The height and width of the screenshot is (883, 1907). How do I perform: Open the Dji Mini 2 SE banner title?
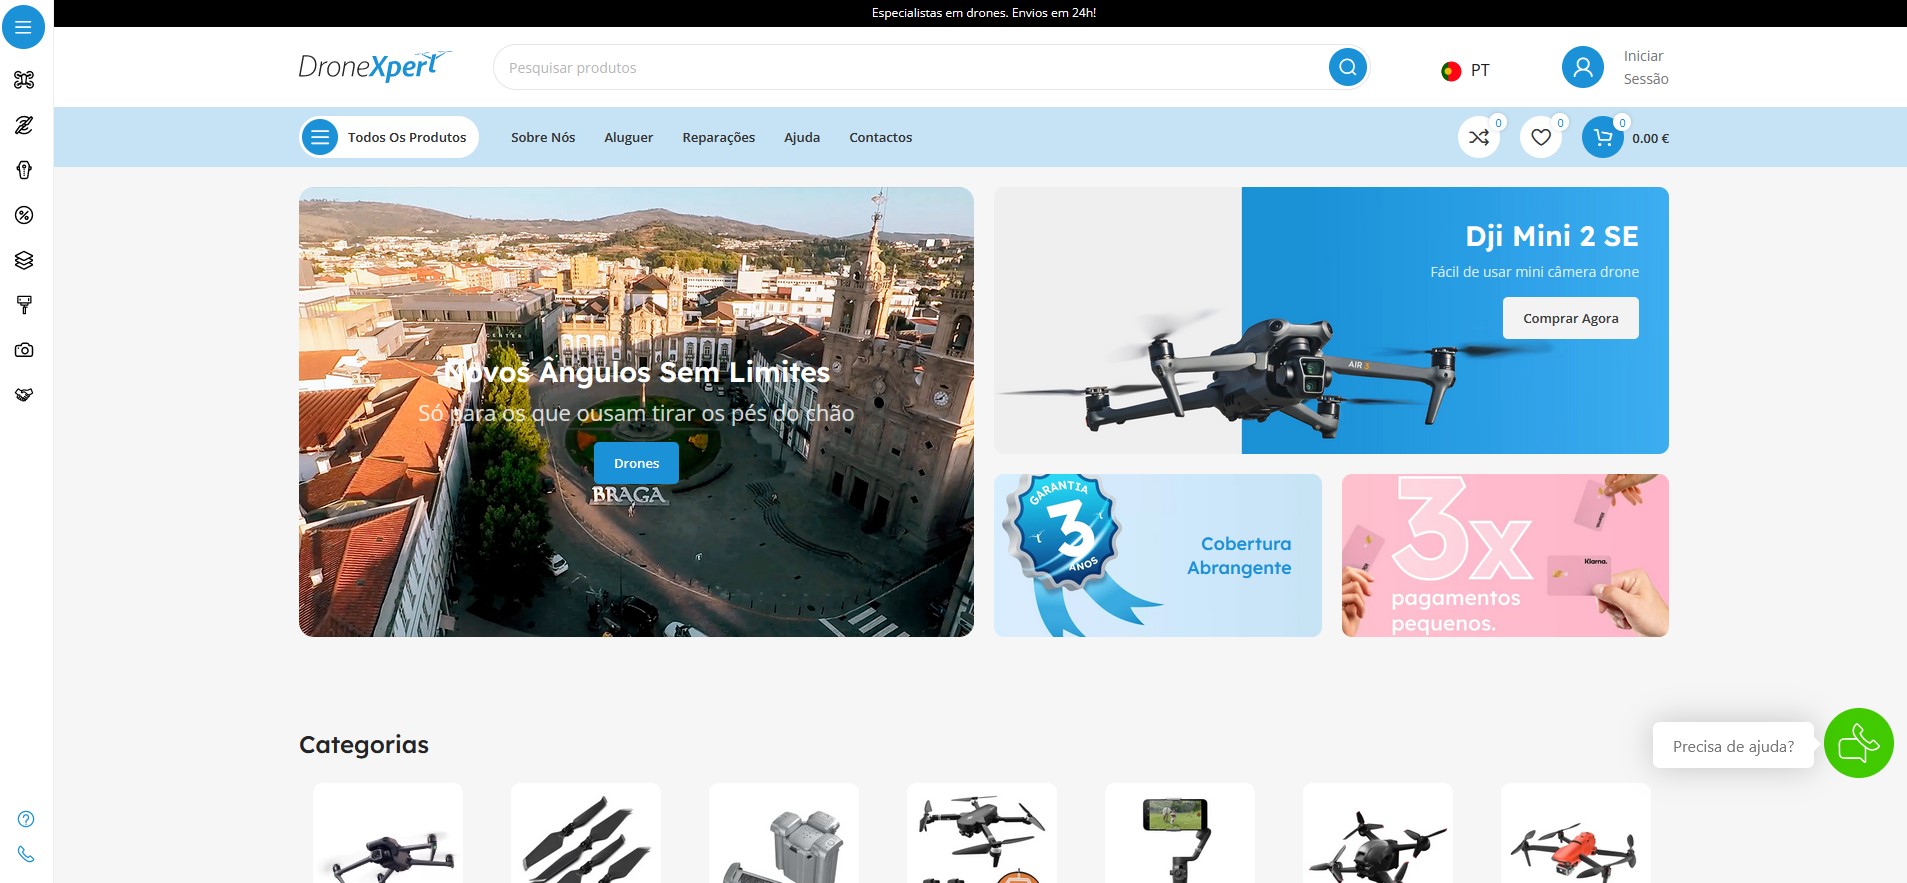pos(1551,236)
